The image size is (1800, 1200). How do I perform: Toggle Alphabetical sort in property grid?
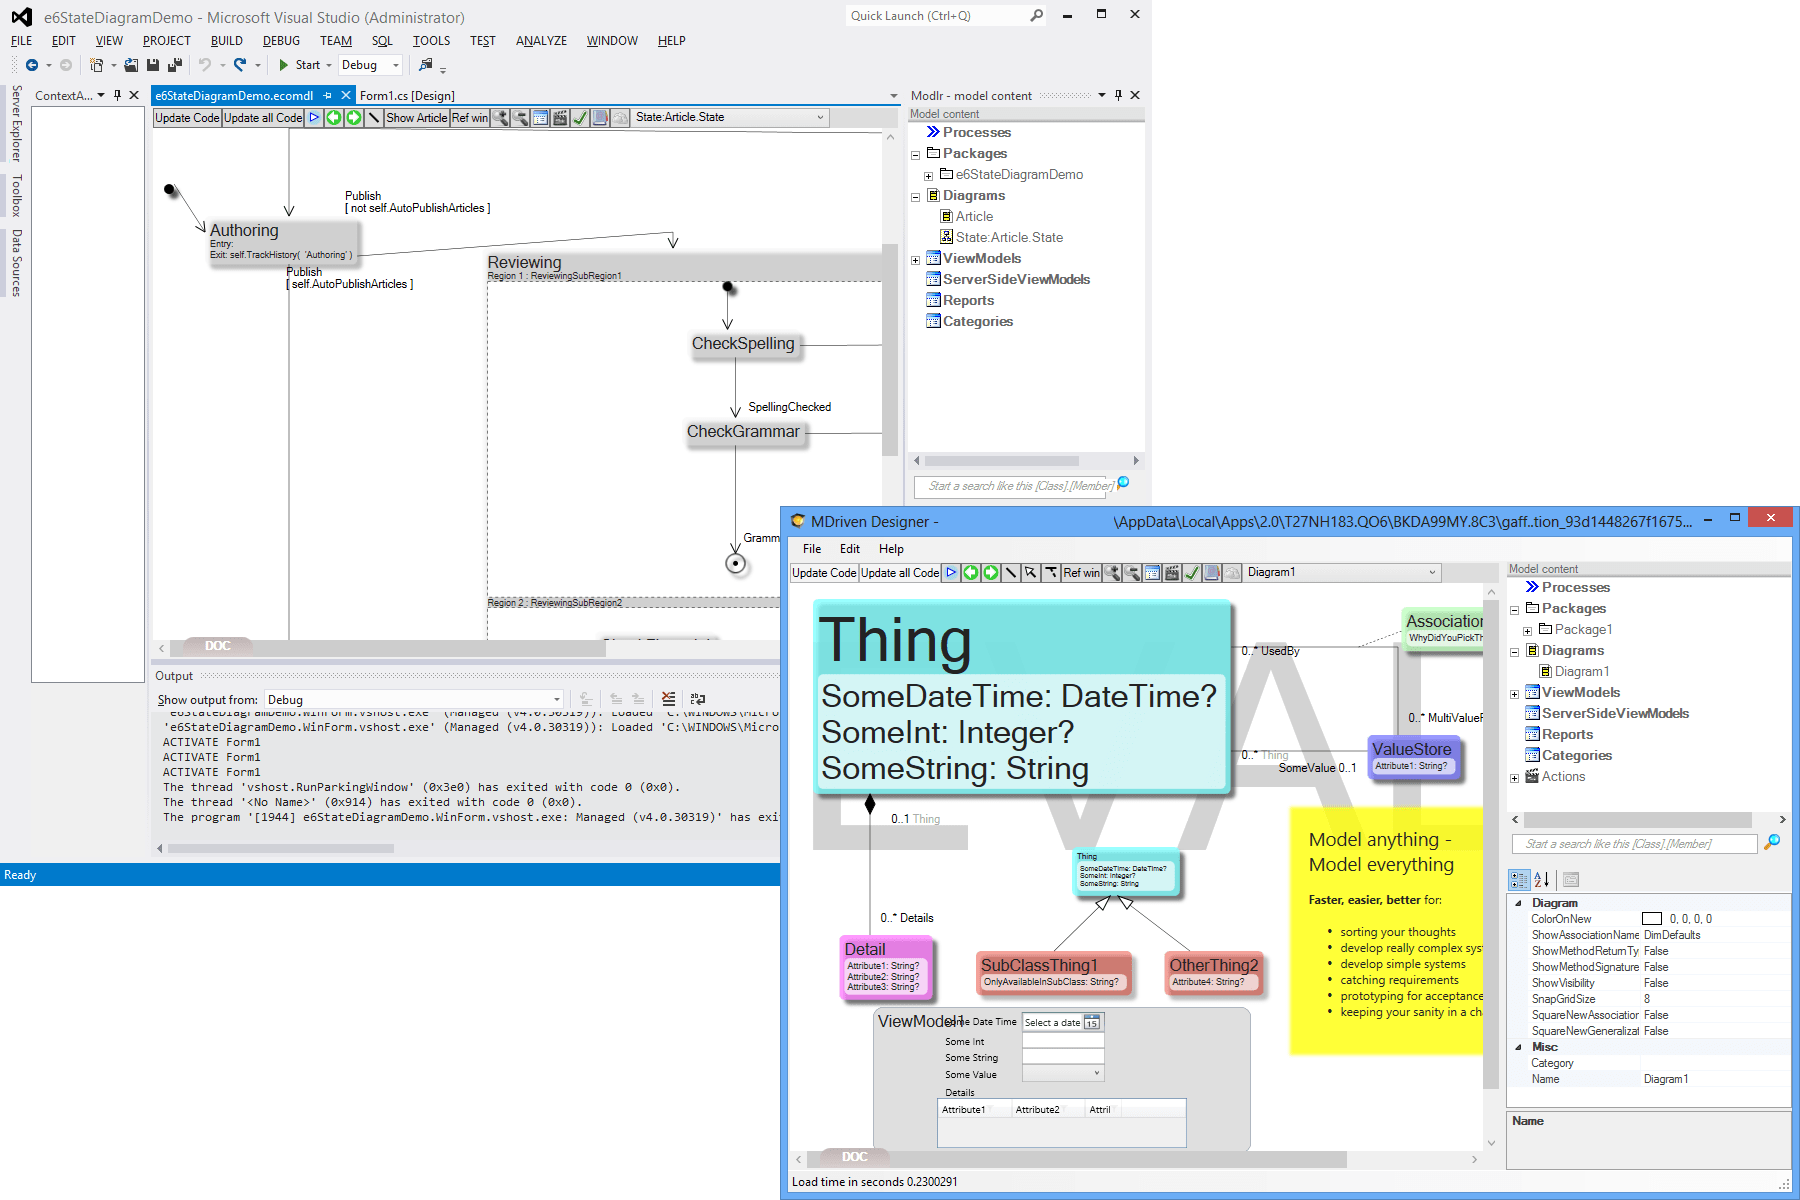coord(1542,880)
